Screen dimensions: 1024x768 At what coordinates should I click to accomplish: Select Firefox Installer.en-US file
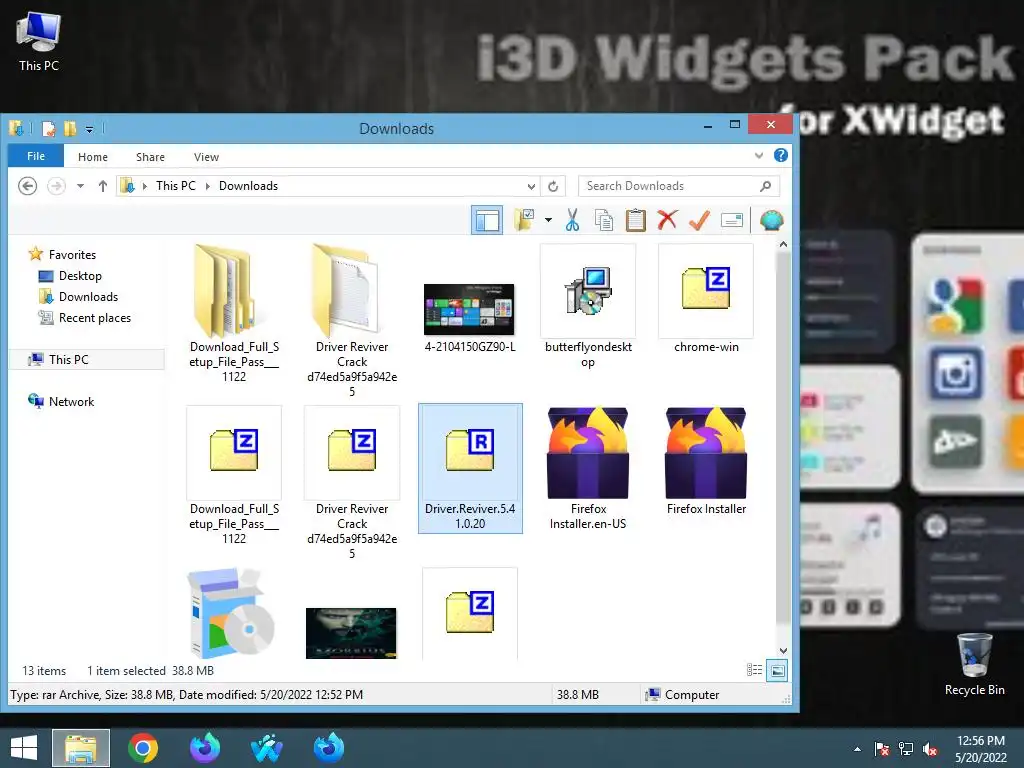[588, 468]
